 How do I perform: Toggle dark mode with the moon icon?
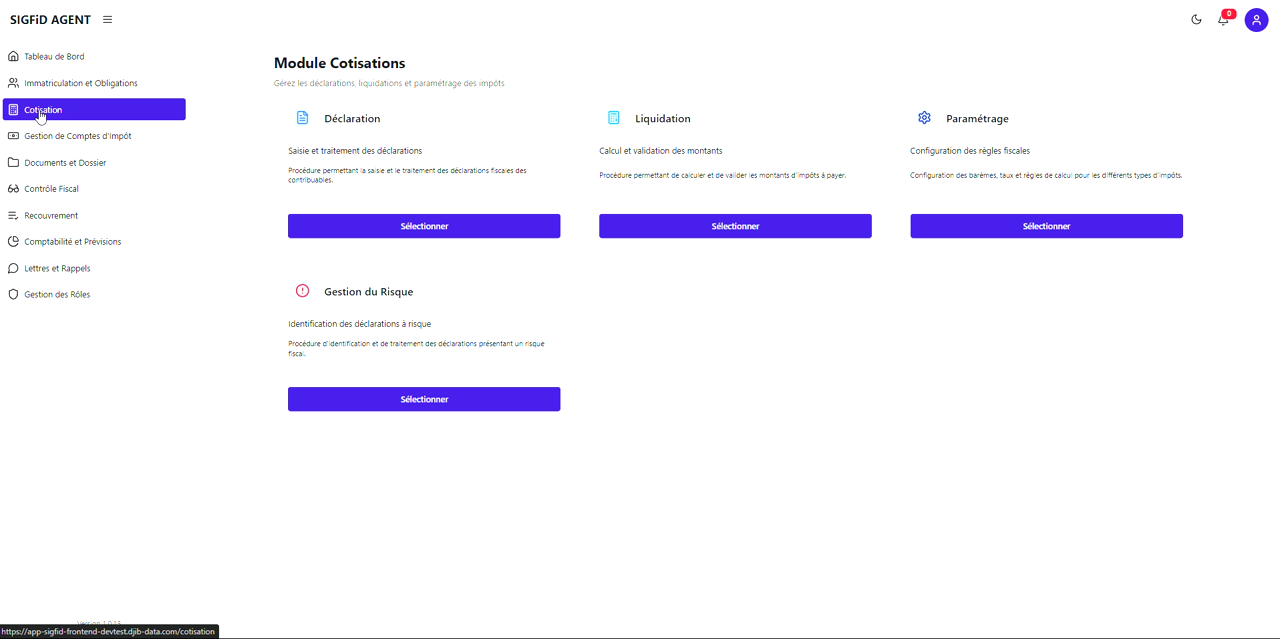(x=1196, y=19)
